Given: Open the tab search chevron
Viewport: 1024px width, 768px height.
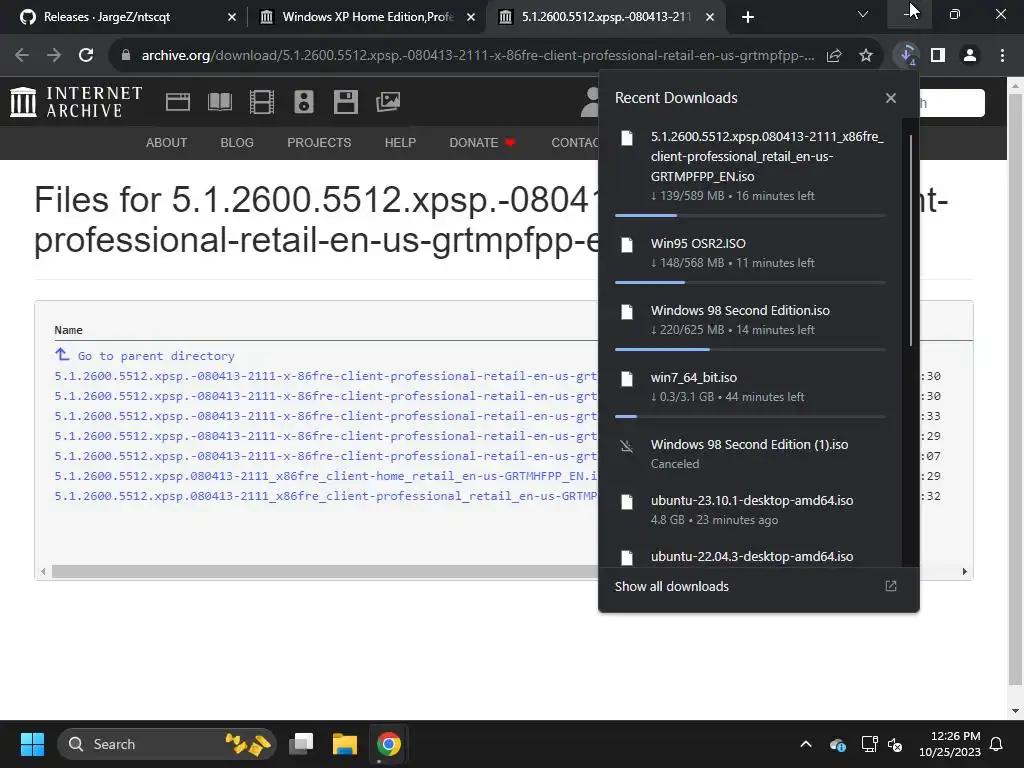Looking at the screenshot, I should [x=863, y=14].
